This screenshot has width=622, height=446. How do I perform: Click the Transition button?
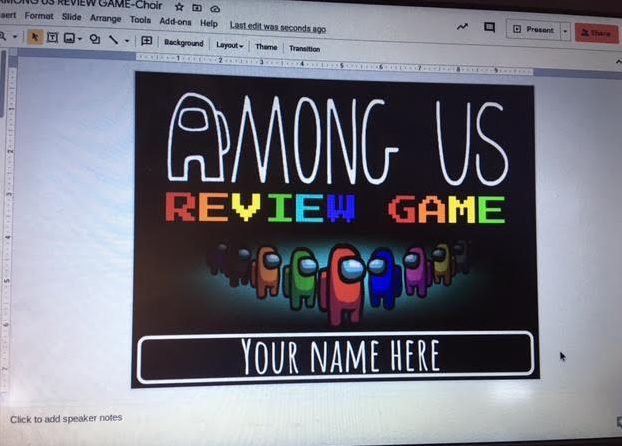click(x=304, y=48)
